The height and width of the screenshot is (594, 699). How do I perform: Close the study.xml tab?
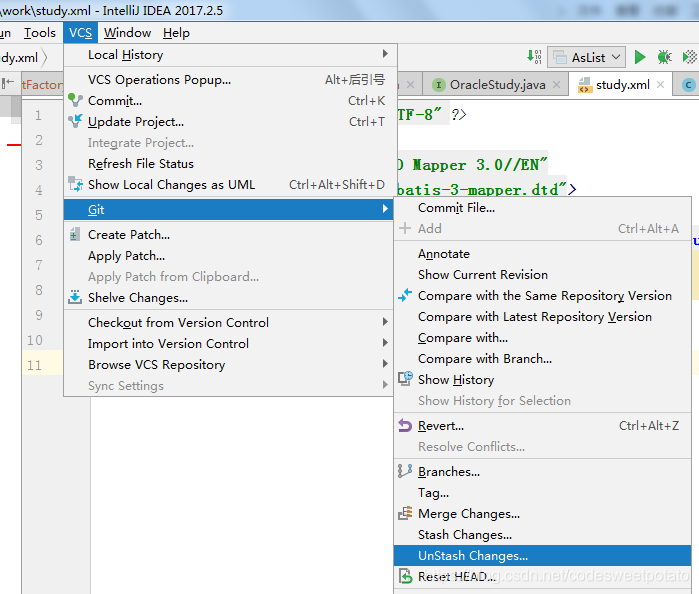pyautogui.click(x=661, y=84)
